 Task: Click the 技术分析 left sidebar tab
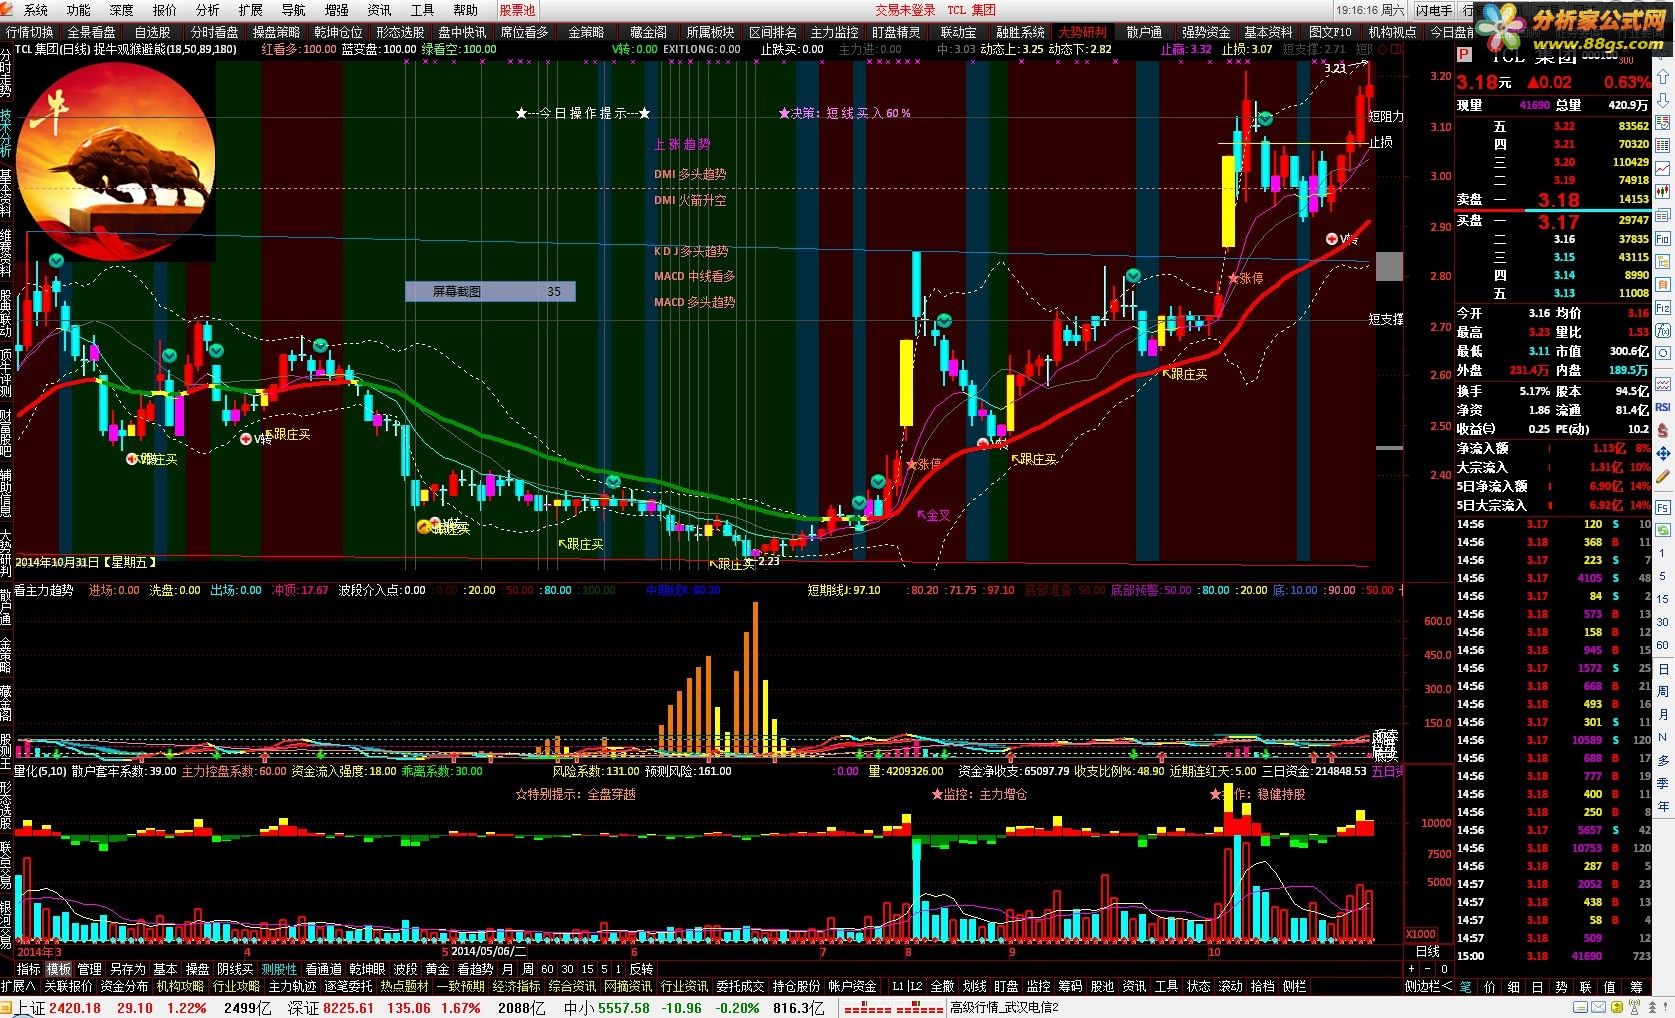6,132
